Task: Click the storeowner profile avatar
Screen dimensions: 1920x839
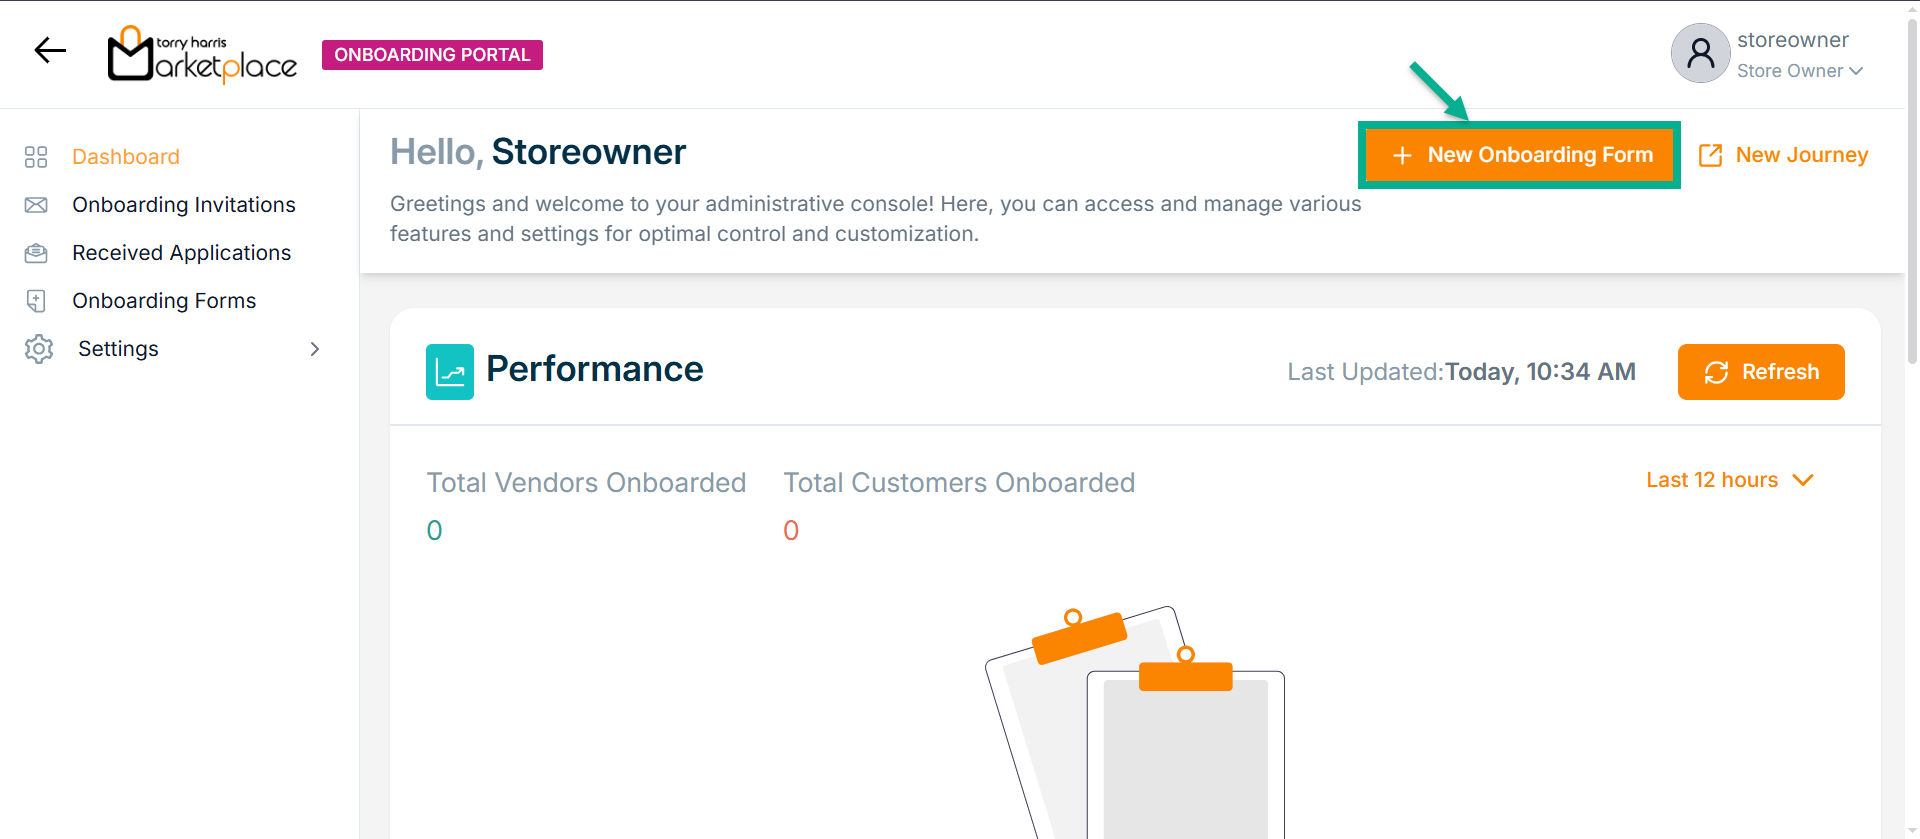Action: [x=1700, y=53]
